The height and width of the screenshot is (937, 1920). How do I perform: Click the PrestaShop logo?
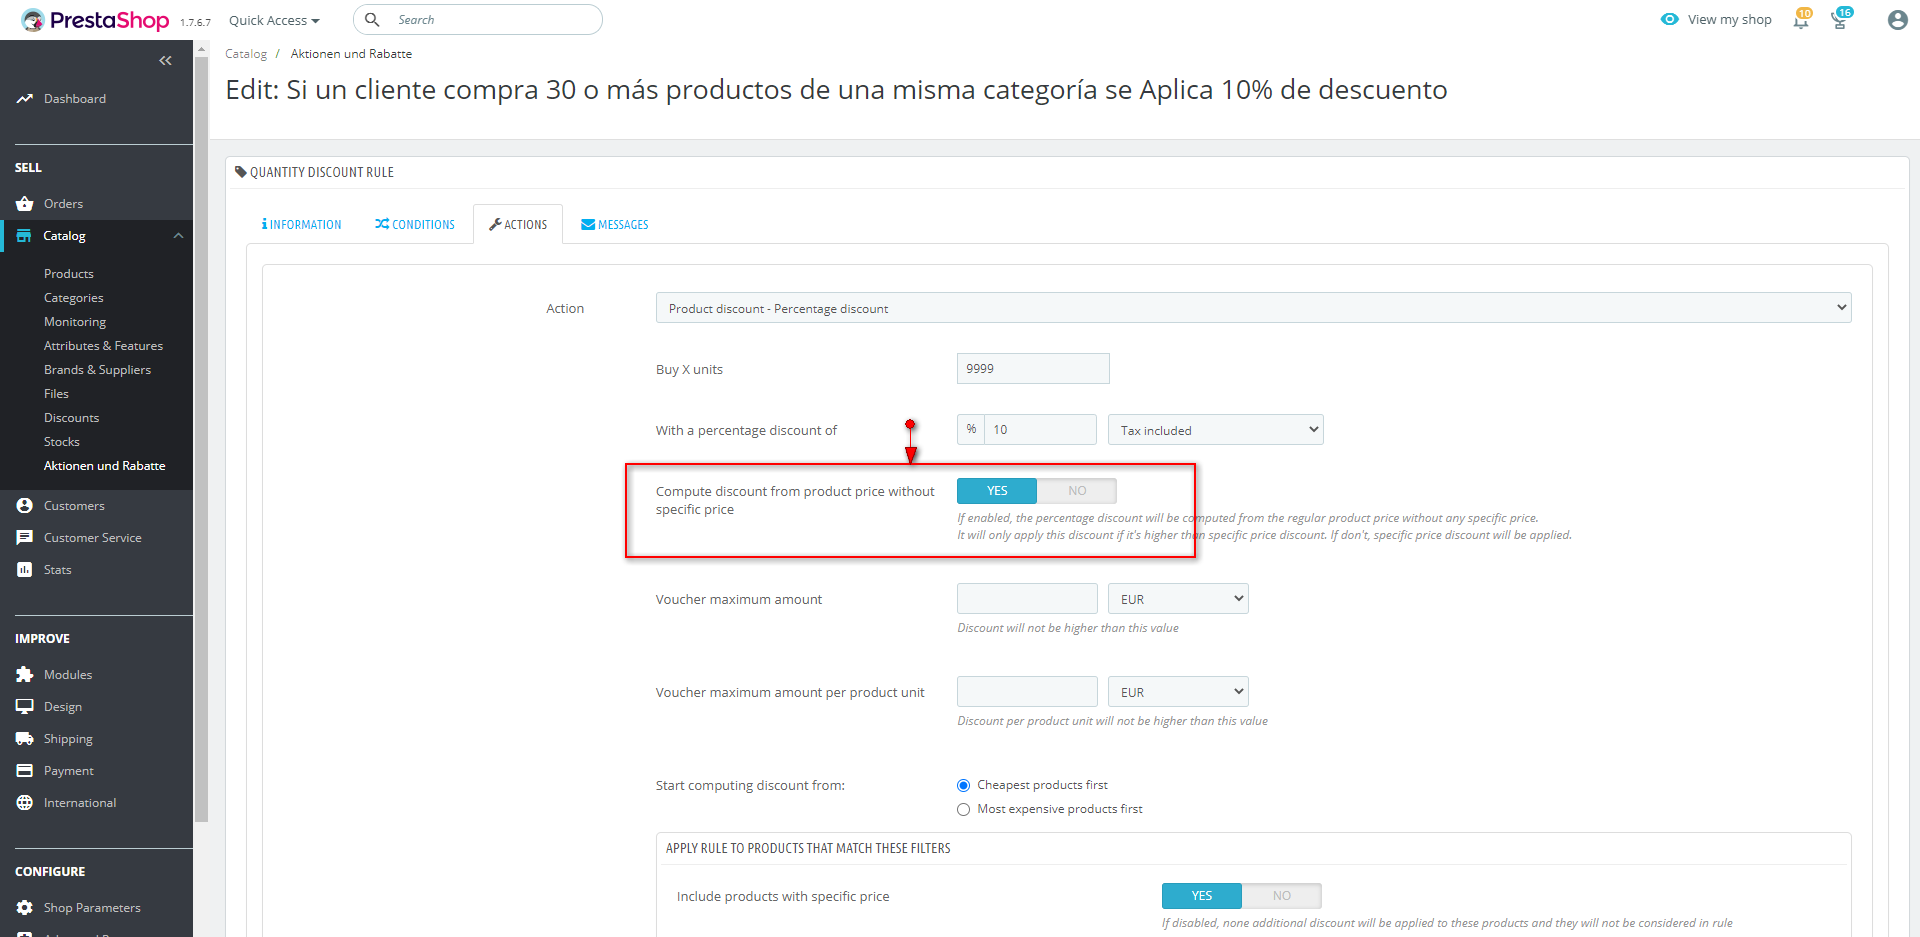[x=96, y=20]
